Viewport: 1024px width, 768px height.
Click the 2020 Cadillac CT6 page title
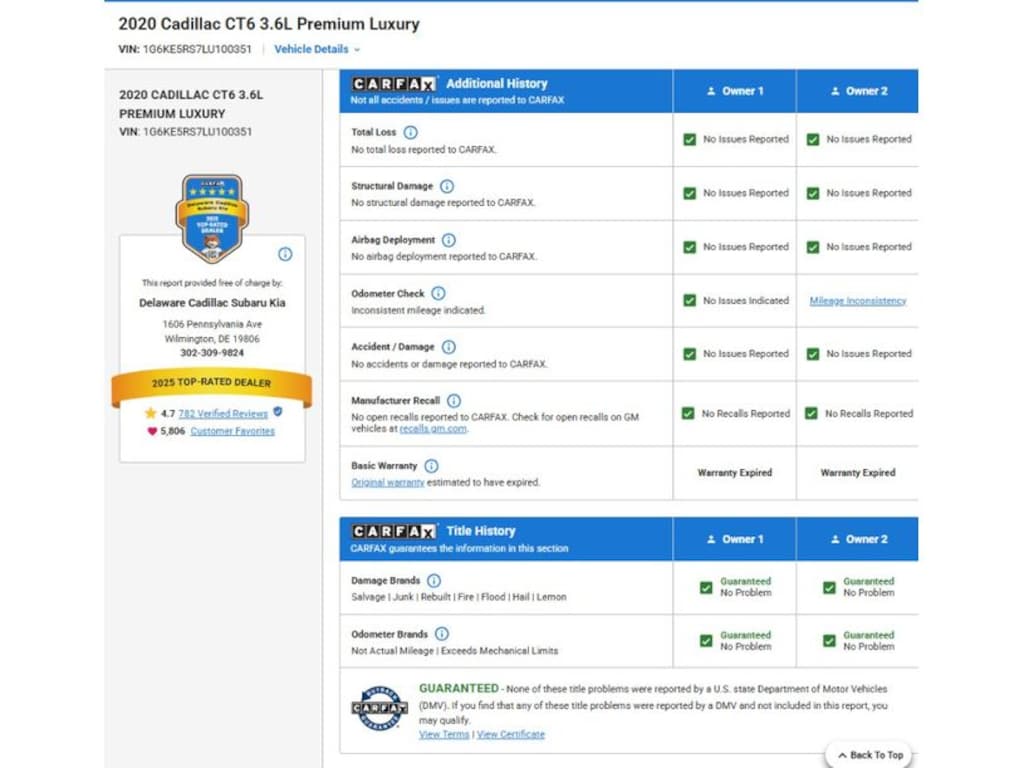click(268, 24)
